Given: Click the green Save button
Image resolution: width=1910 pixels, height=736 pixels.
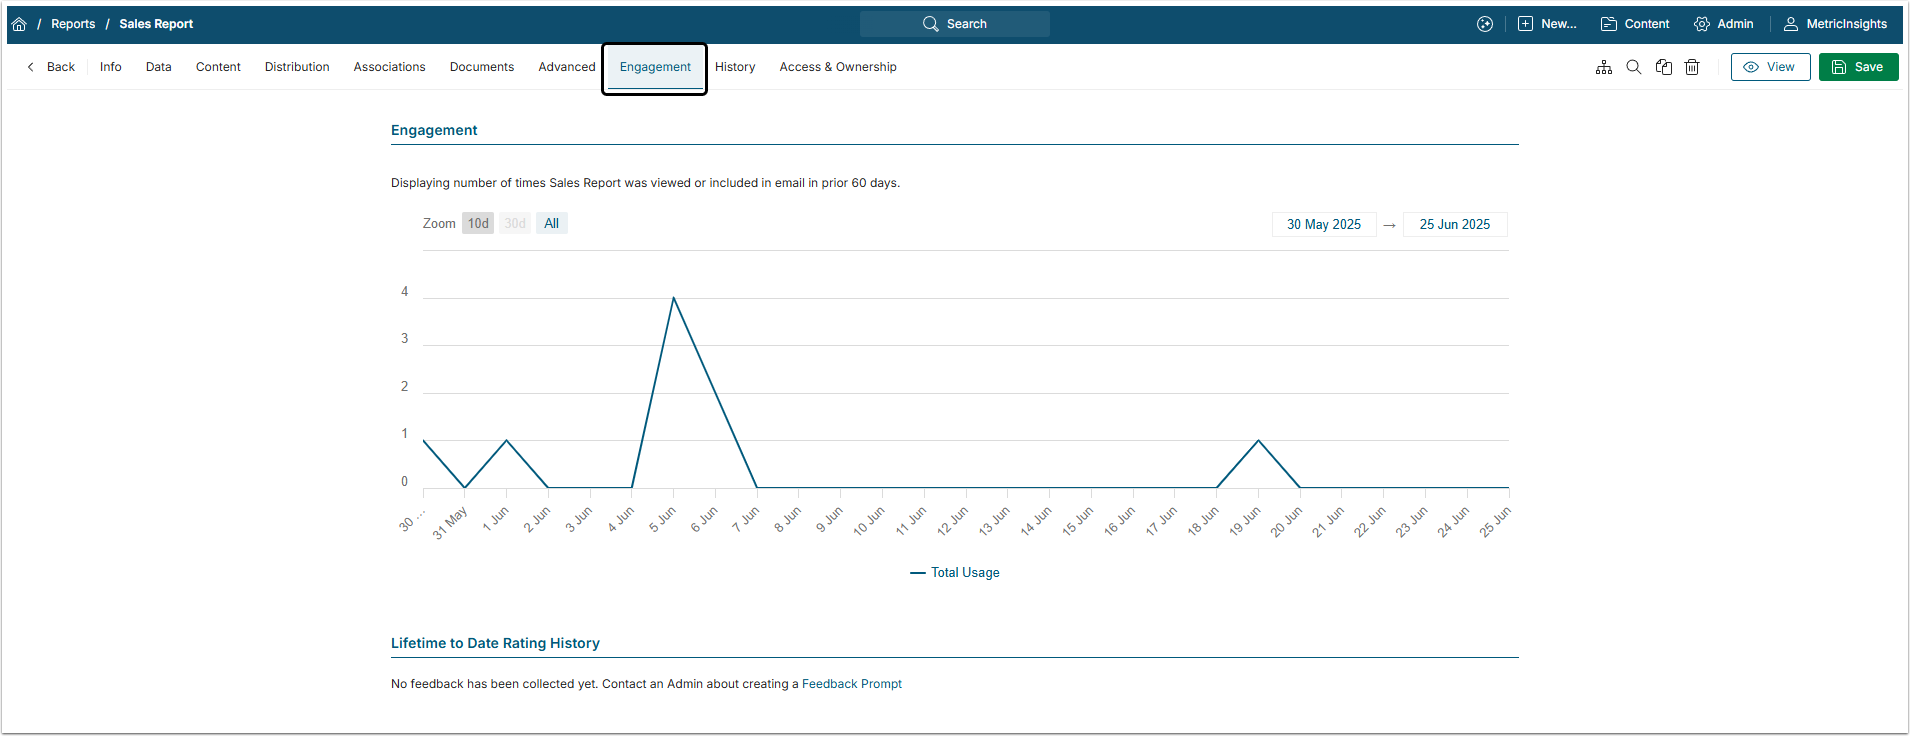Looking at the screenshot, I should 1858,67.
